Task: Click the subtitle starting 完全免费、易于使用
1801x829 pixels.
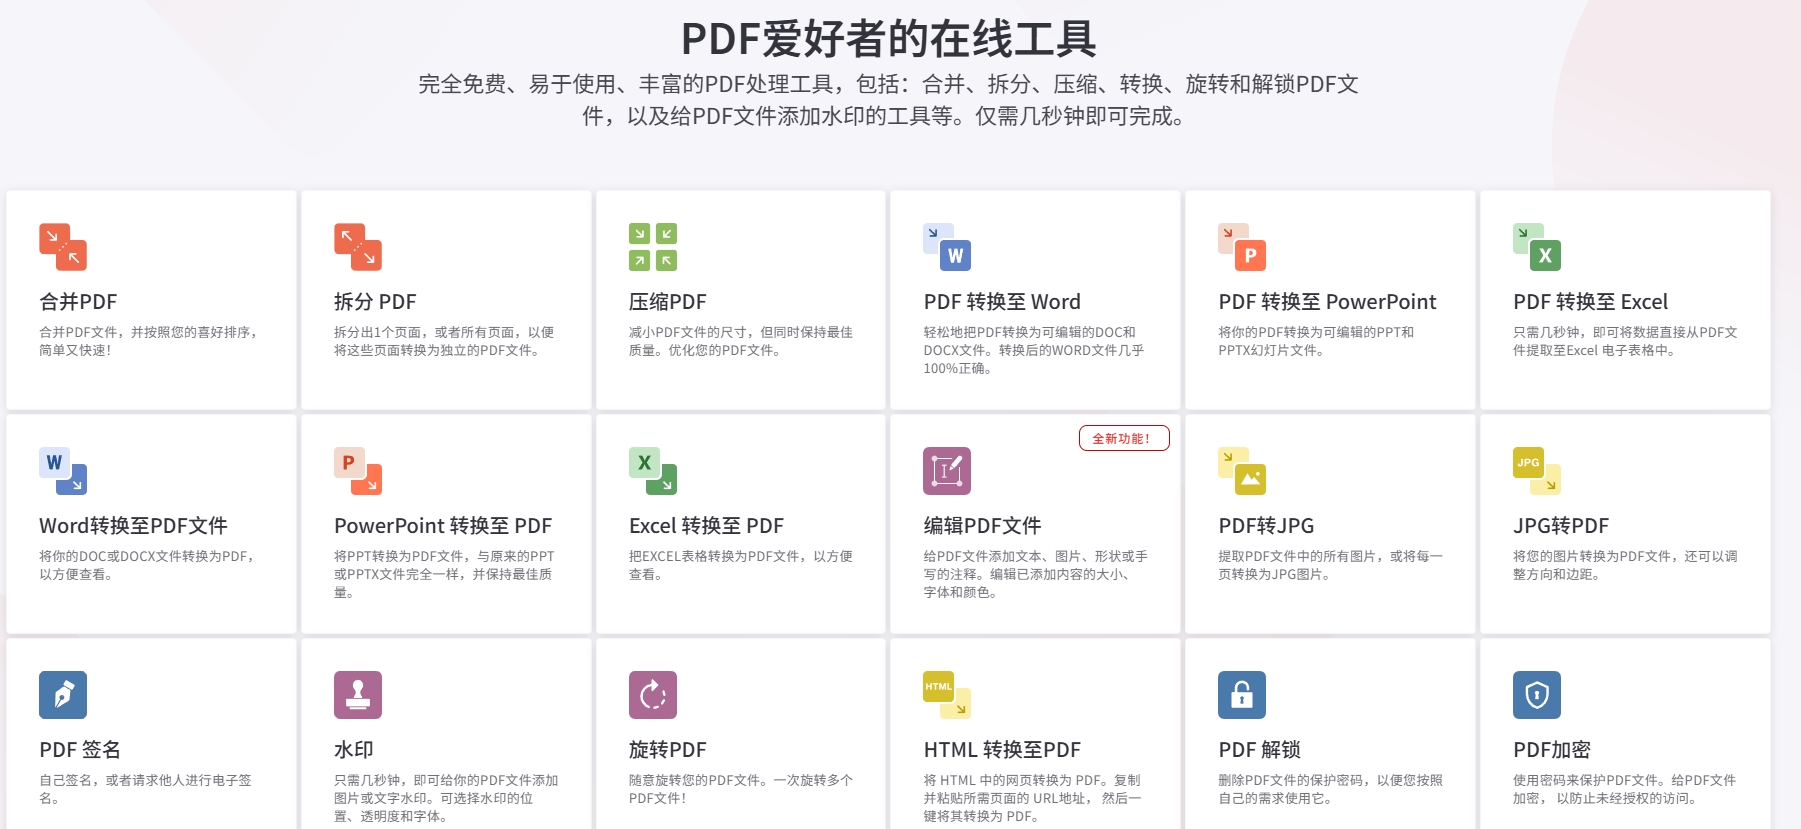Action: point(888,100)
